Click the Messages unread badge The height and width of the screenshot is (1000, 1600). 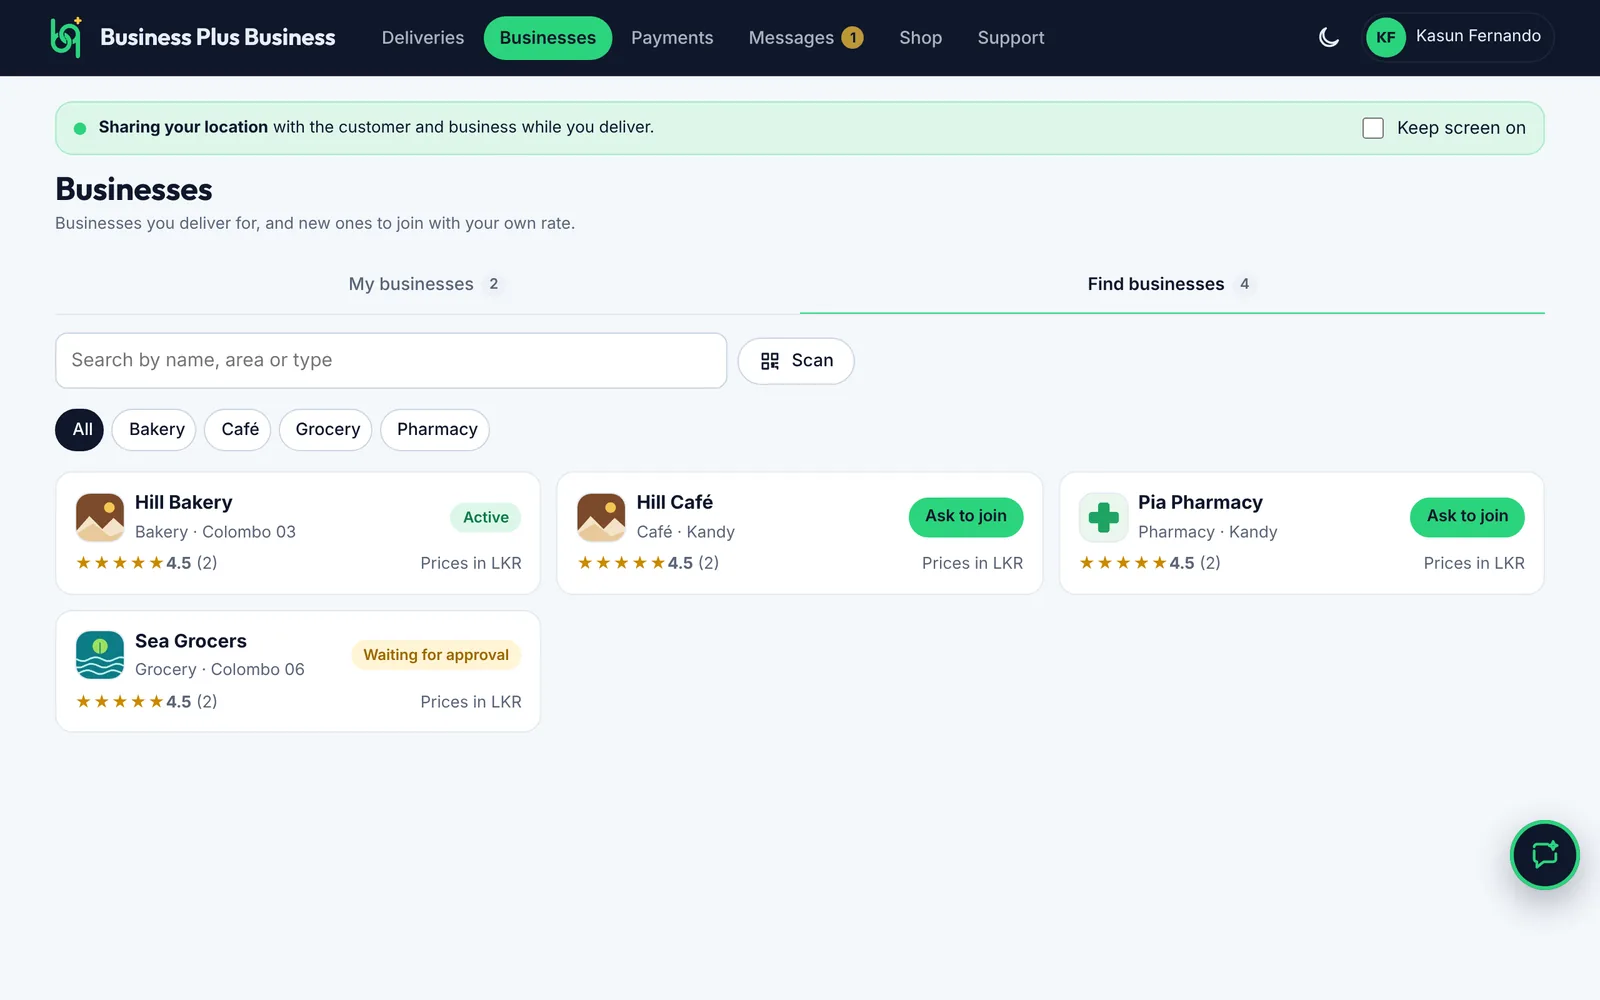[x=852, y=38]
